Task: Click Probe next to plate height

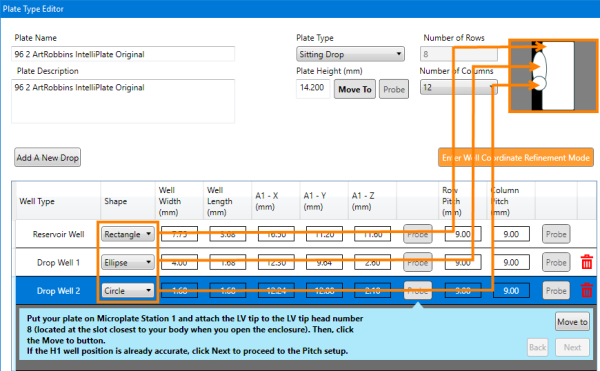Action: tap(394, 89)
